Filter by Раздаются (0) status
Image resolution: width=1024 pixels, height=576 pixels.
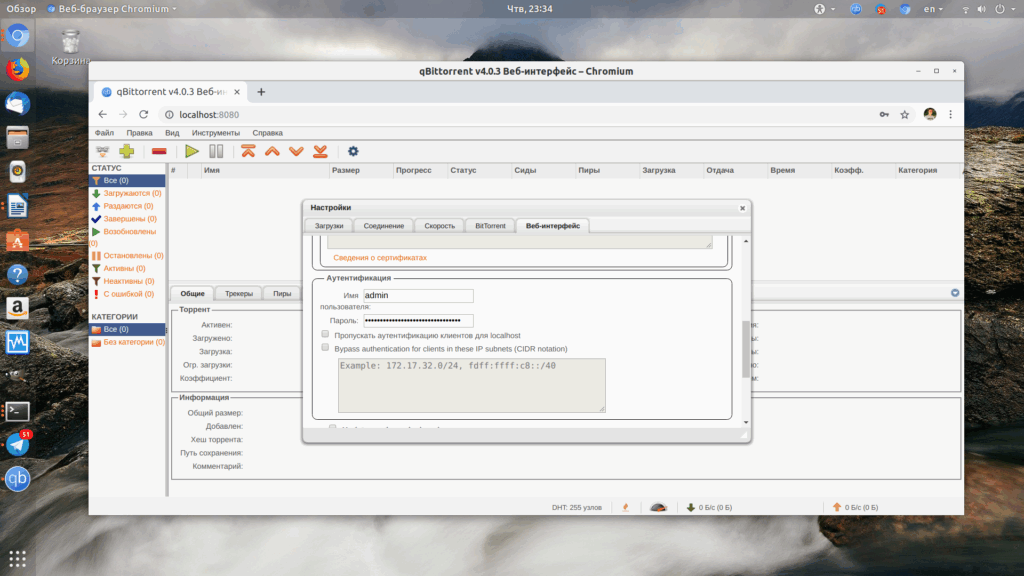(x=128, y=206)
